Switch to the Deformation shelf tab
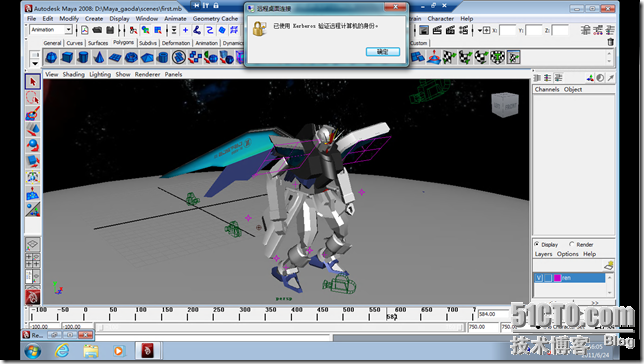 tap(176, 43)
